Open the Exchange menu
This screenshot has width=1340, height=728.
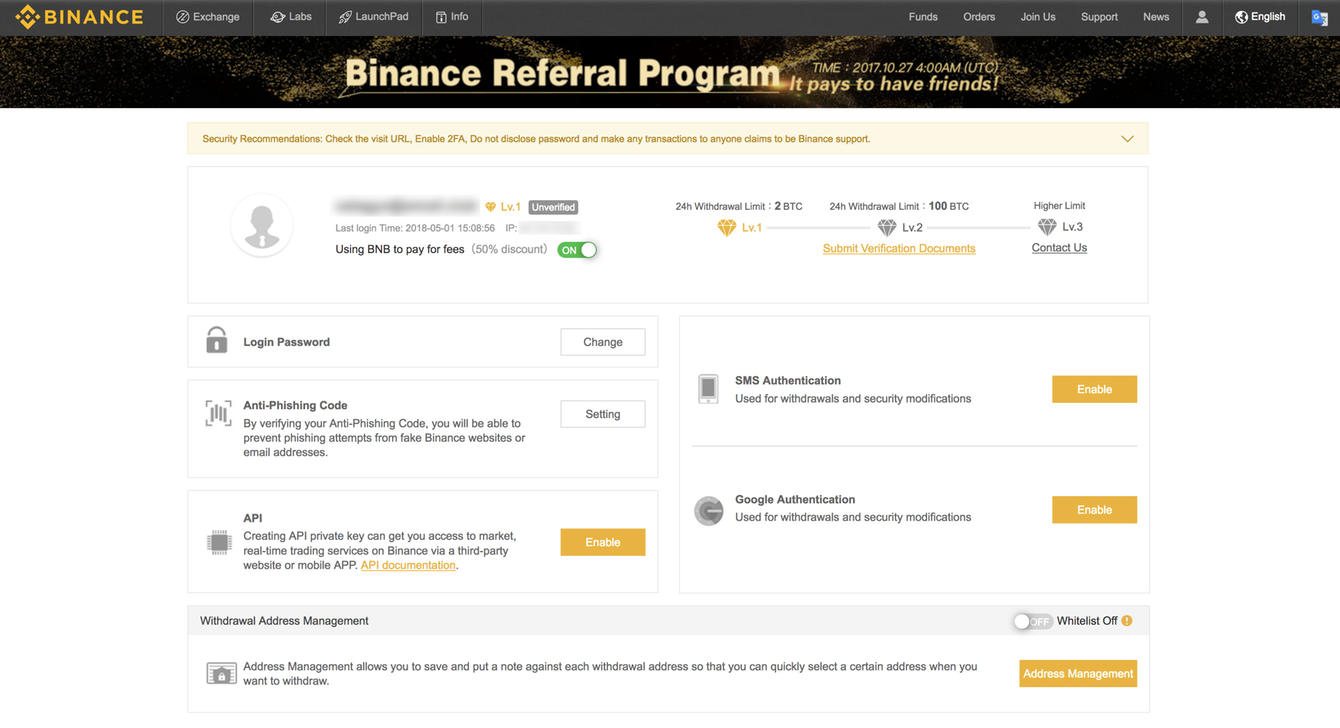click(x=208, y=17)
